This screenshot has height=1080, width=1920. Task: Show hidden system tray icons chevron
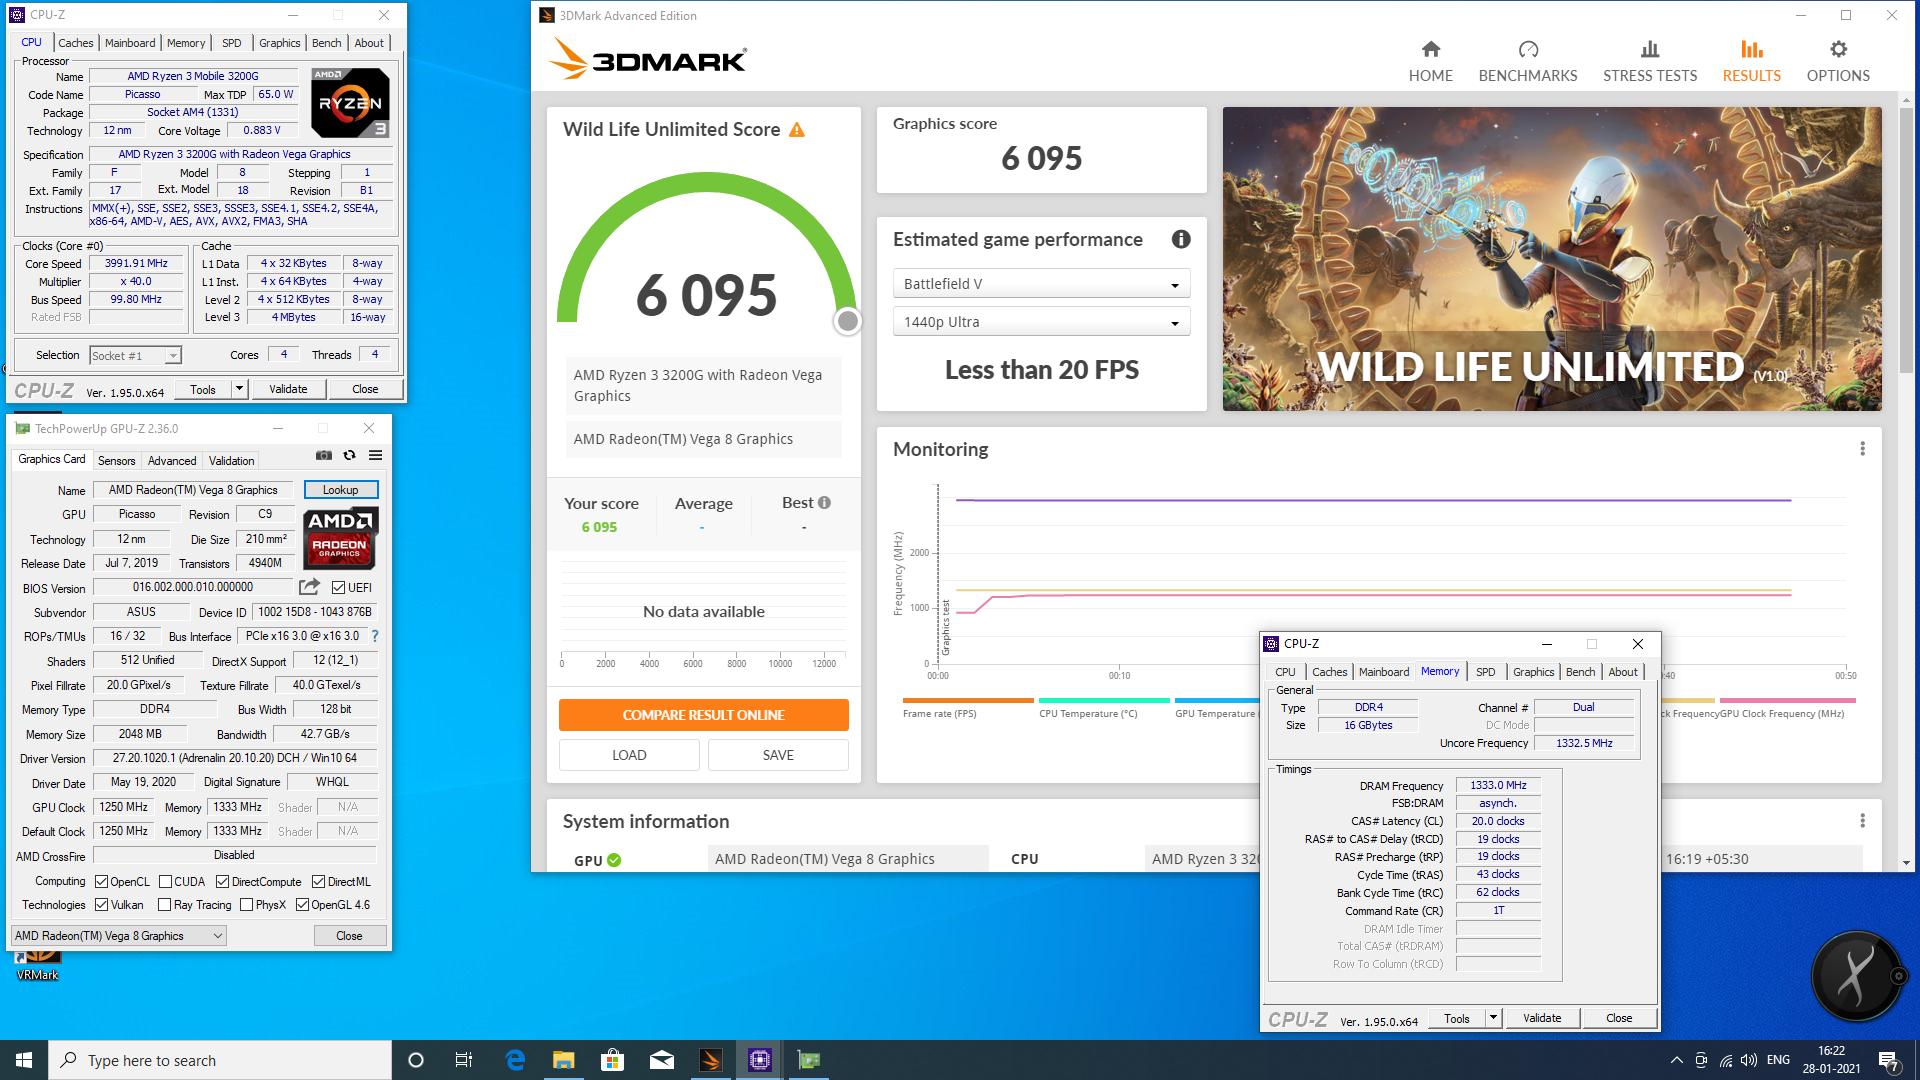coord(1676,1060)
